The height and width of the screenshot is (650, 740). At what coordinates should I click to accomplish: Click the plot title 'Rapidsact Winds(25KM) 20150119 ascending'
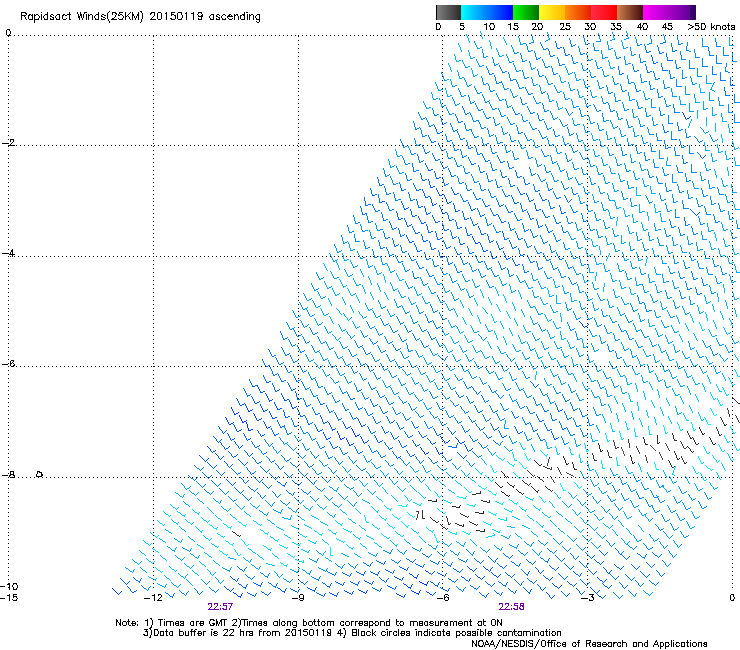point(140,17)
